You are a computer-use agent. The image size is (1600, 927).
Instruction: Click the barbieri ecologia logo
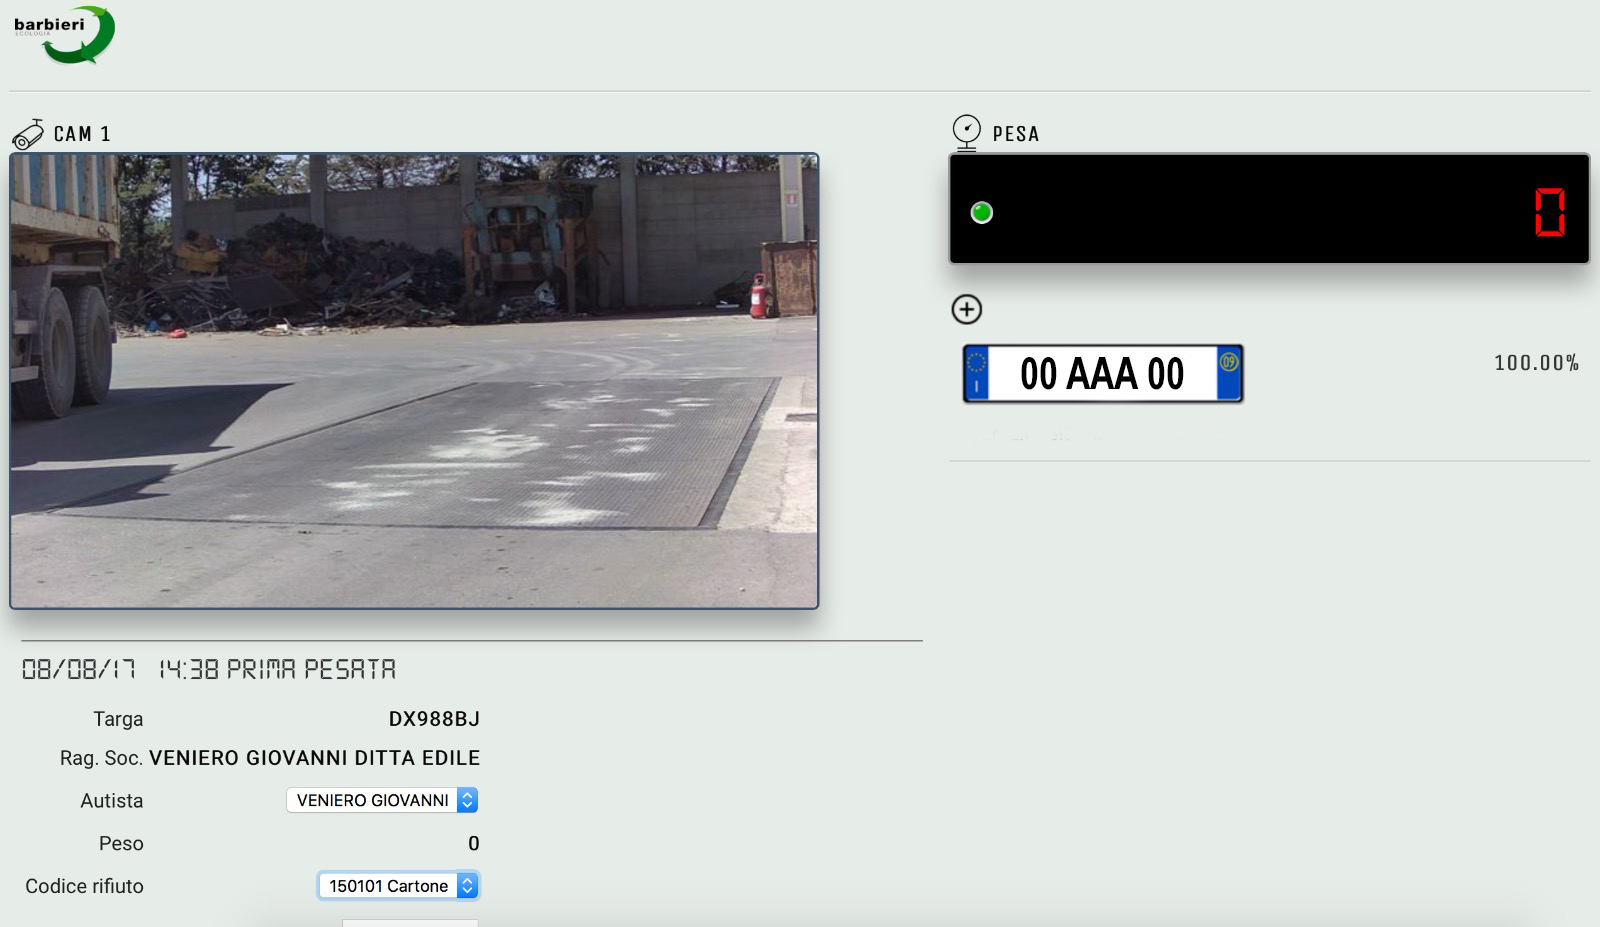[x=64, y=35]
